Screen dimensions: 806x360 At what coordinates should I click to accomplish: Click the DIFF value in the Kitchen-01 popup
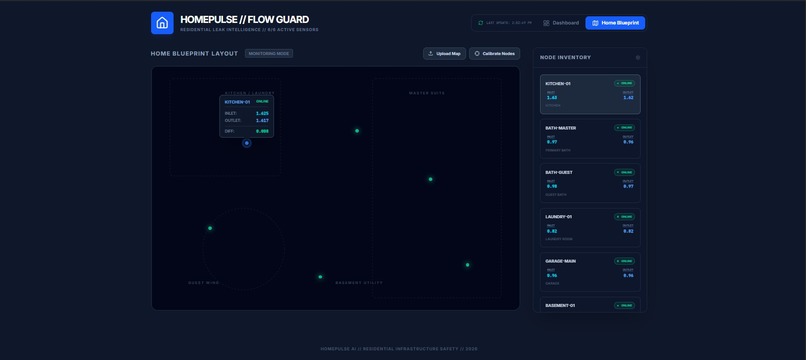(x=262, y=131)
